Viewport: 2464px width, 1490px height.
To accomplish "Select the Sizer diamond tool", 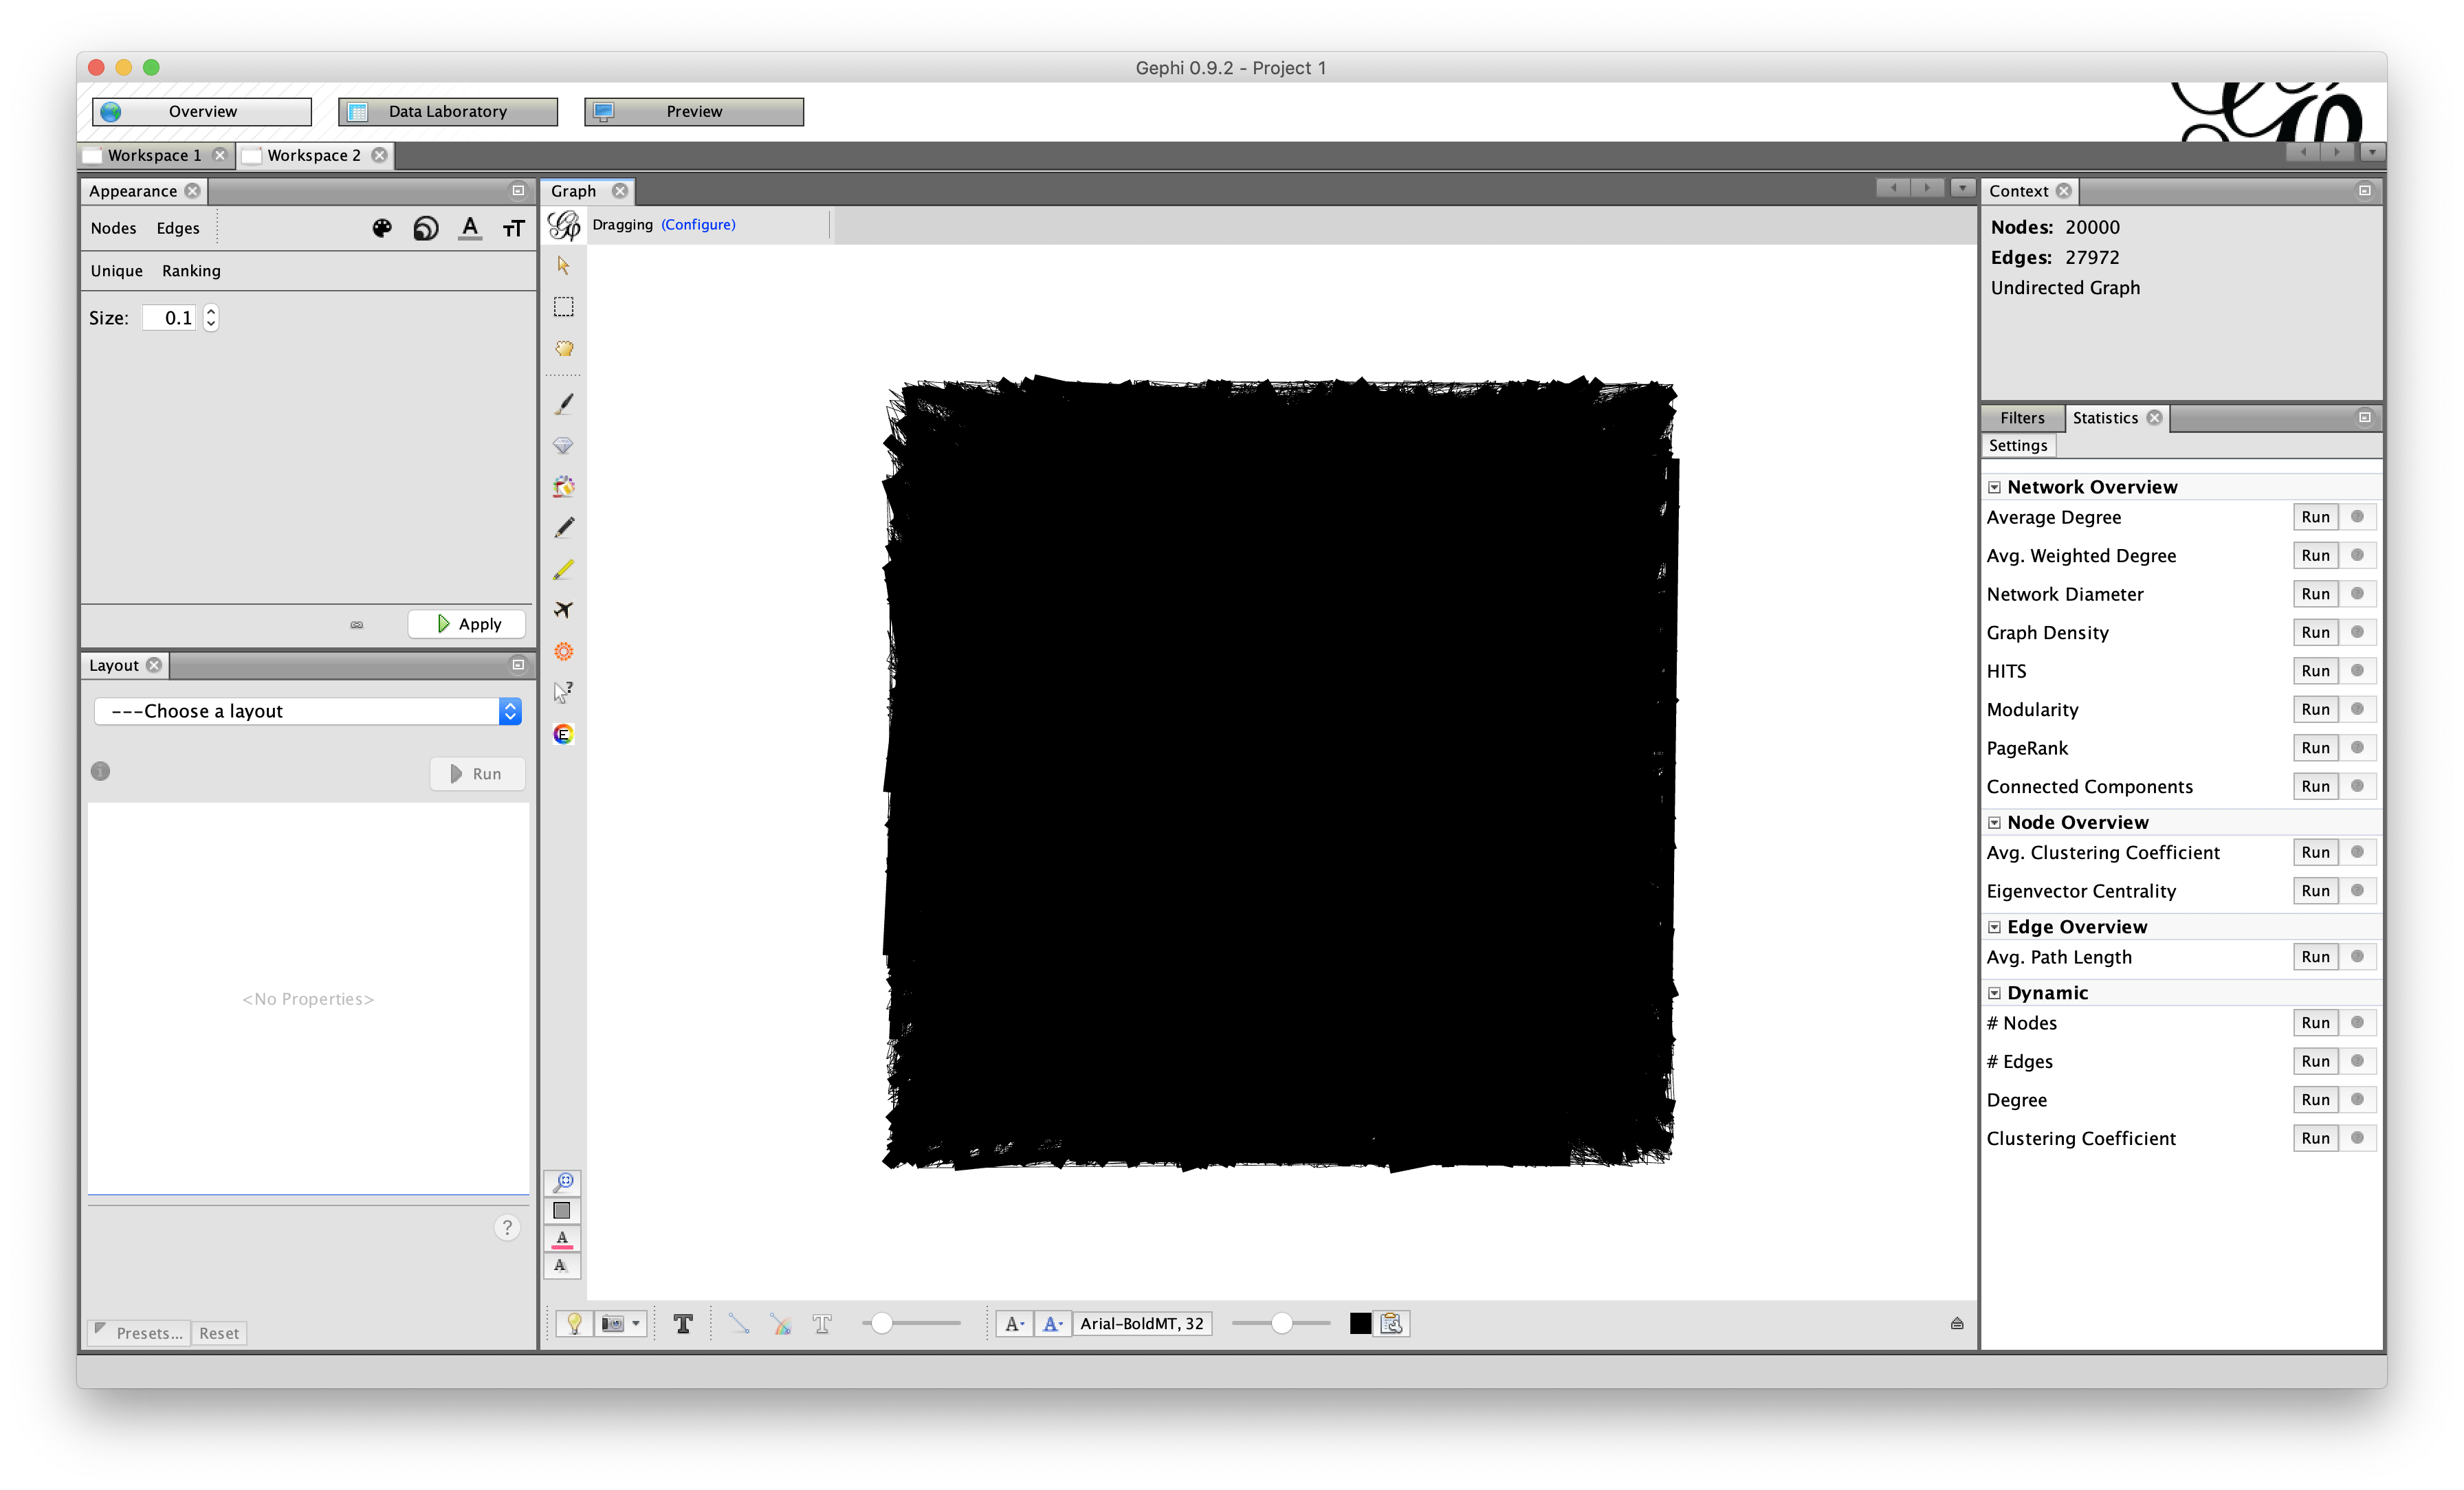I will 563,446.
